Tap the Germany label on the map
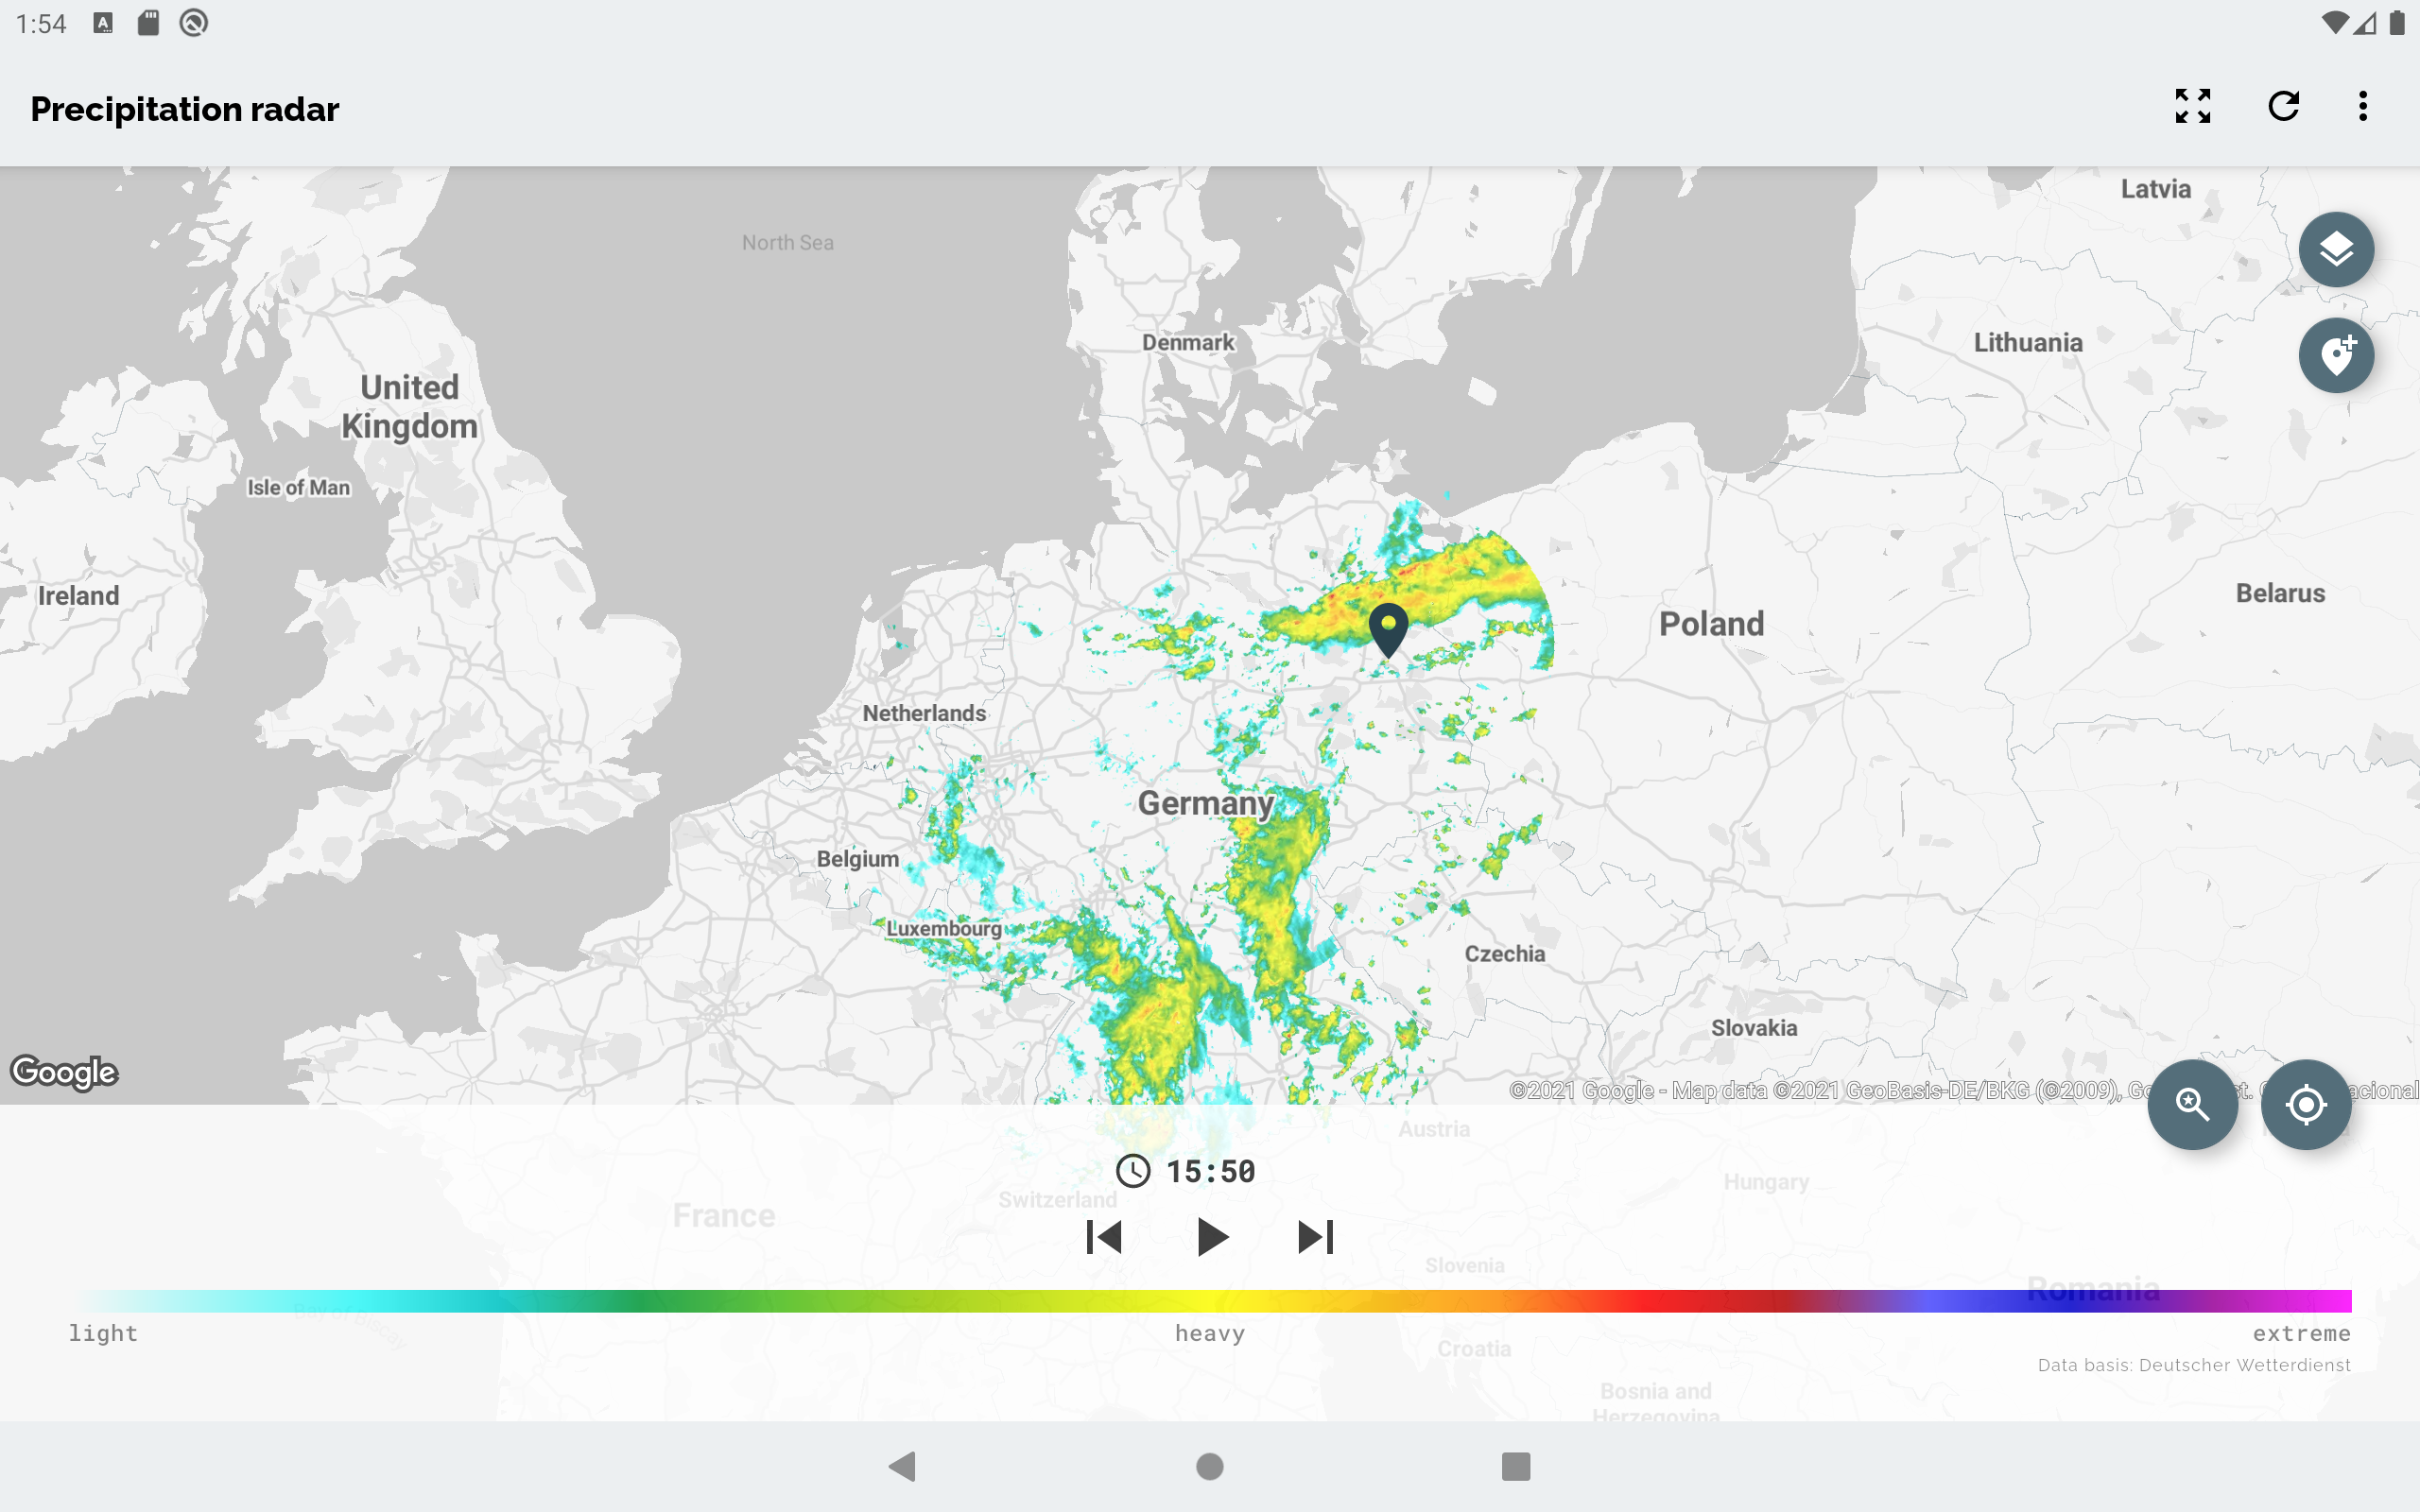 pos(1205,803)
